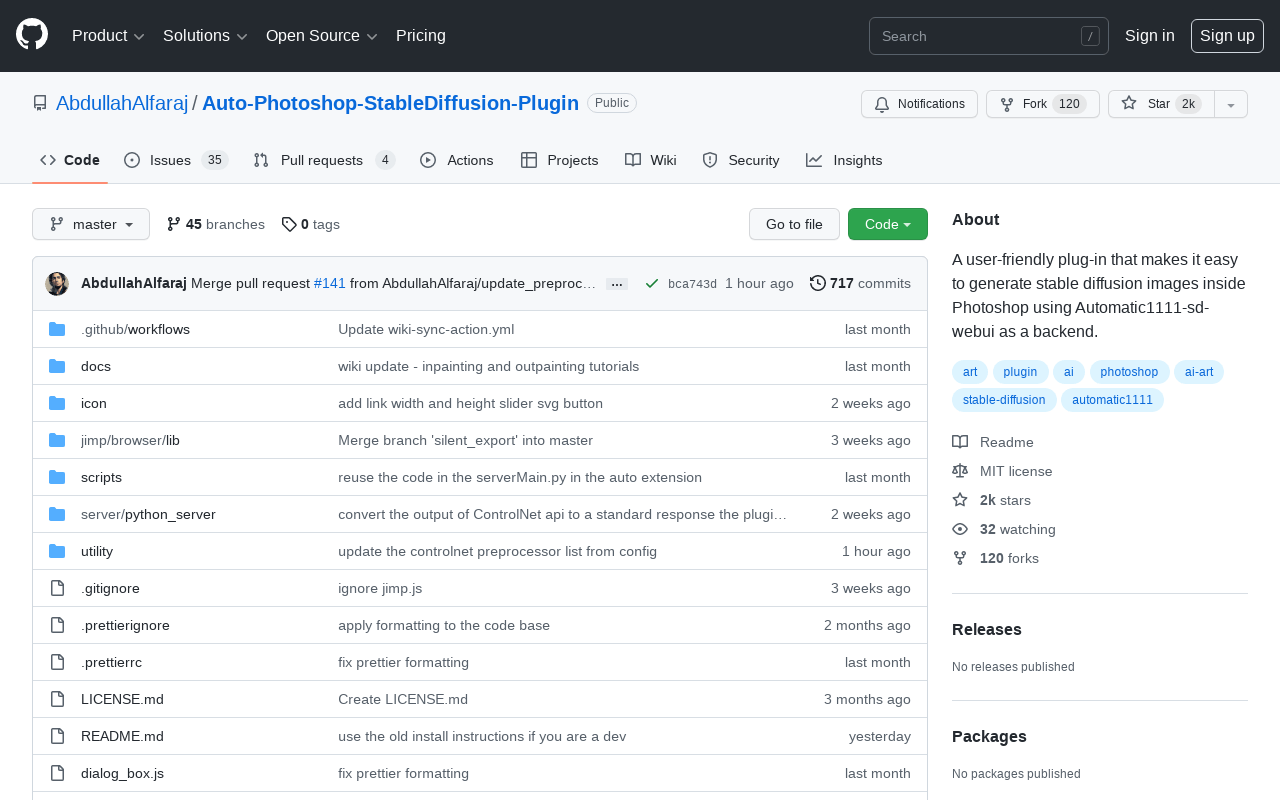Open commit 'ignore jimp.js' message
Viewport: 1280px width, 800px height.
point(380,588)
